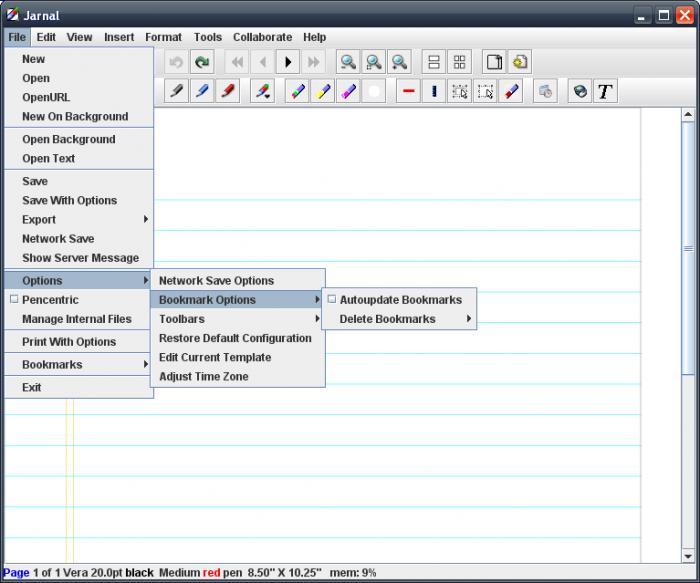Select the white-out circle tool

point(374,91)
